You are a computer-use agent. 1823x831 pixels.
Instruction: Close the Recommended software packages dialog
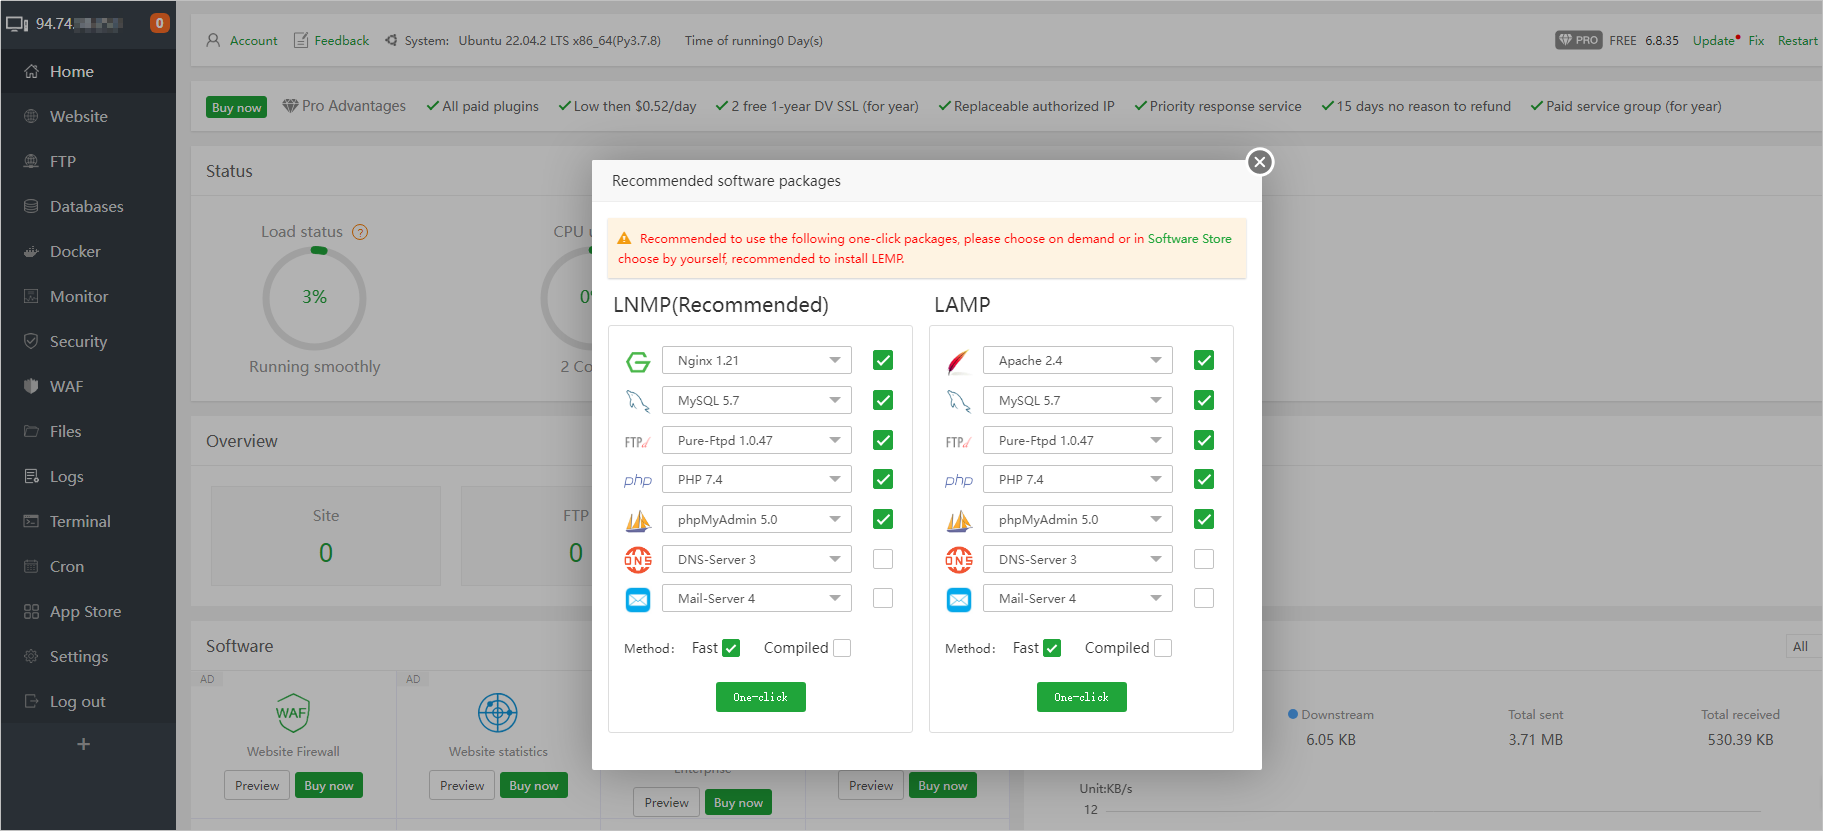click(1260, 162)
